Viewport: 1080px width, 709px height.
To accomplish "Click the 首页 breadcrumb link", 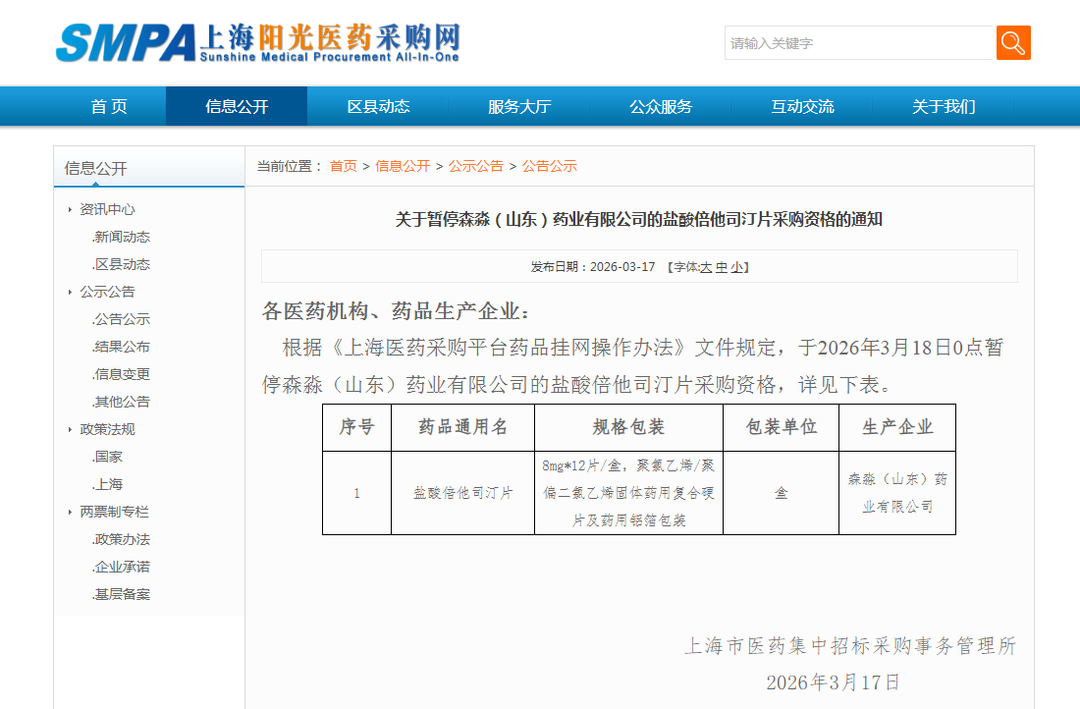I will (x=343, y=166).
